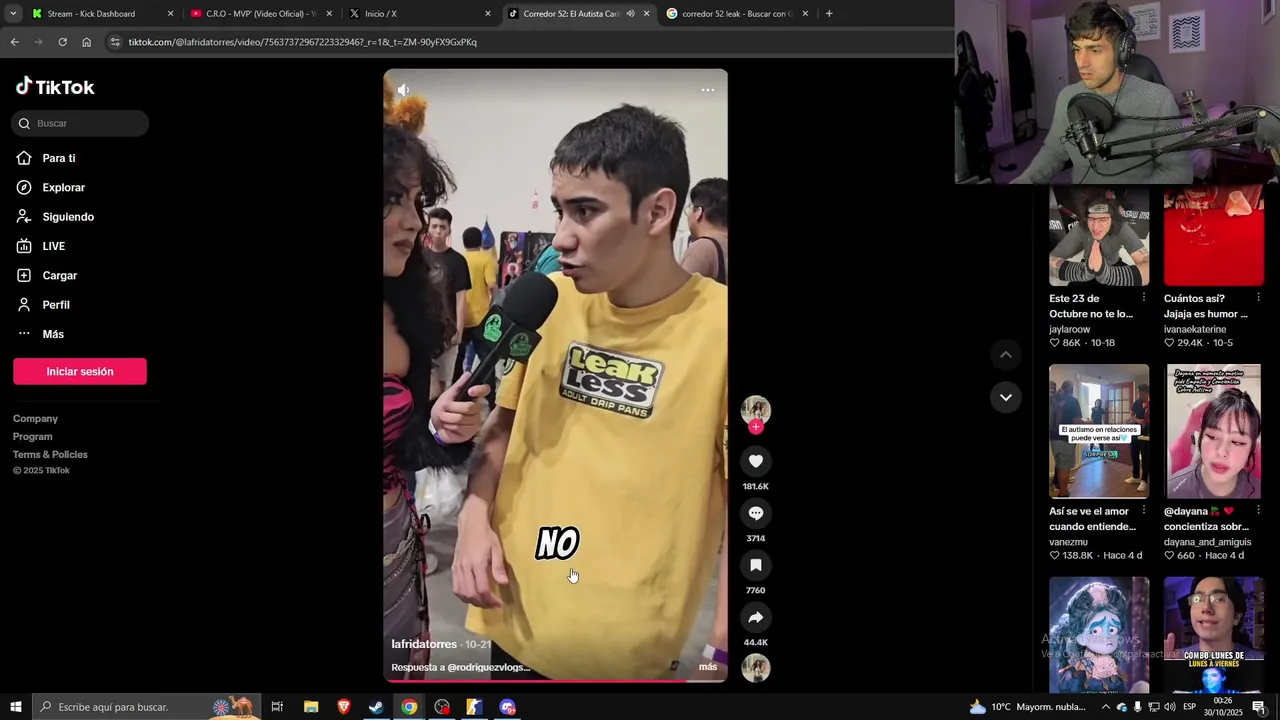This screenshot has width=1280, height=720.
Task: Open Steam from taskbar
Action: pos(376,707)
